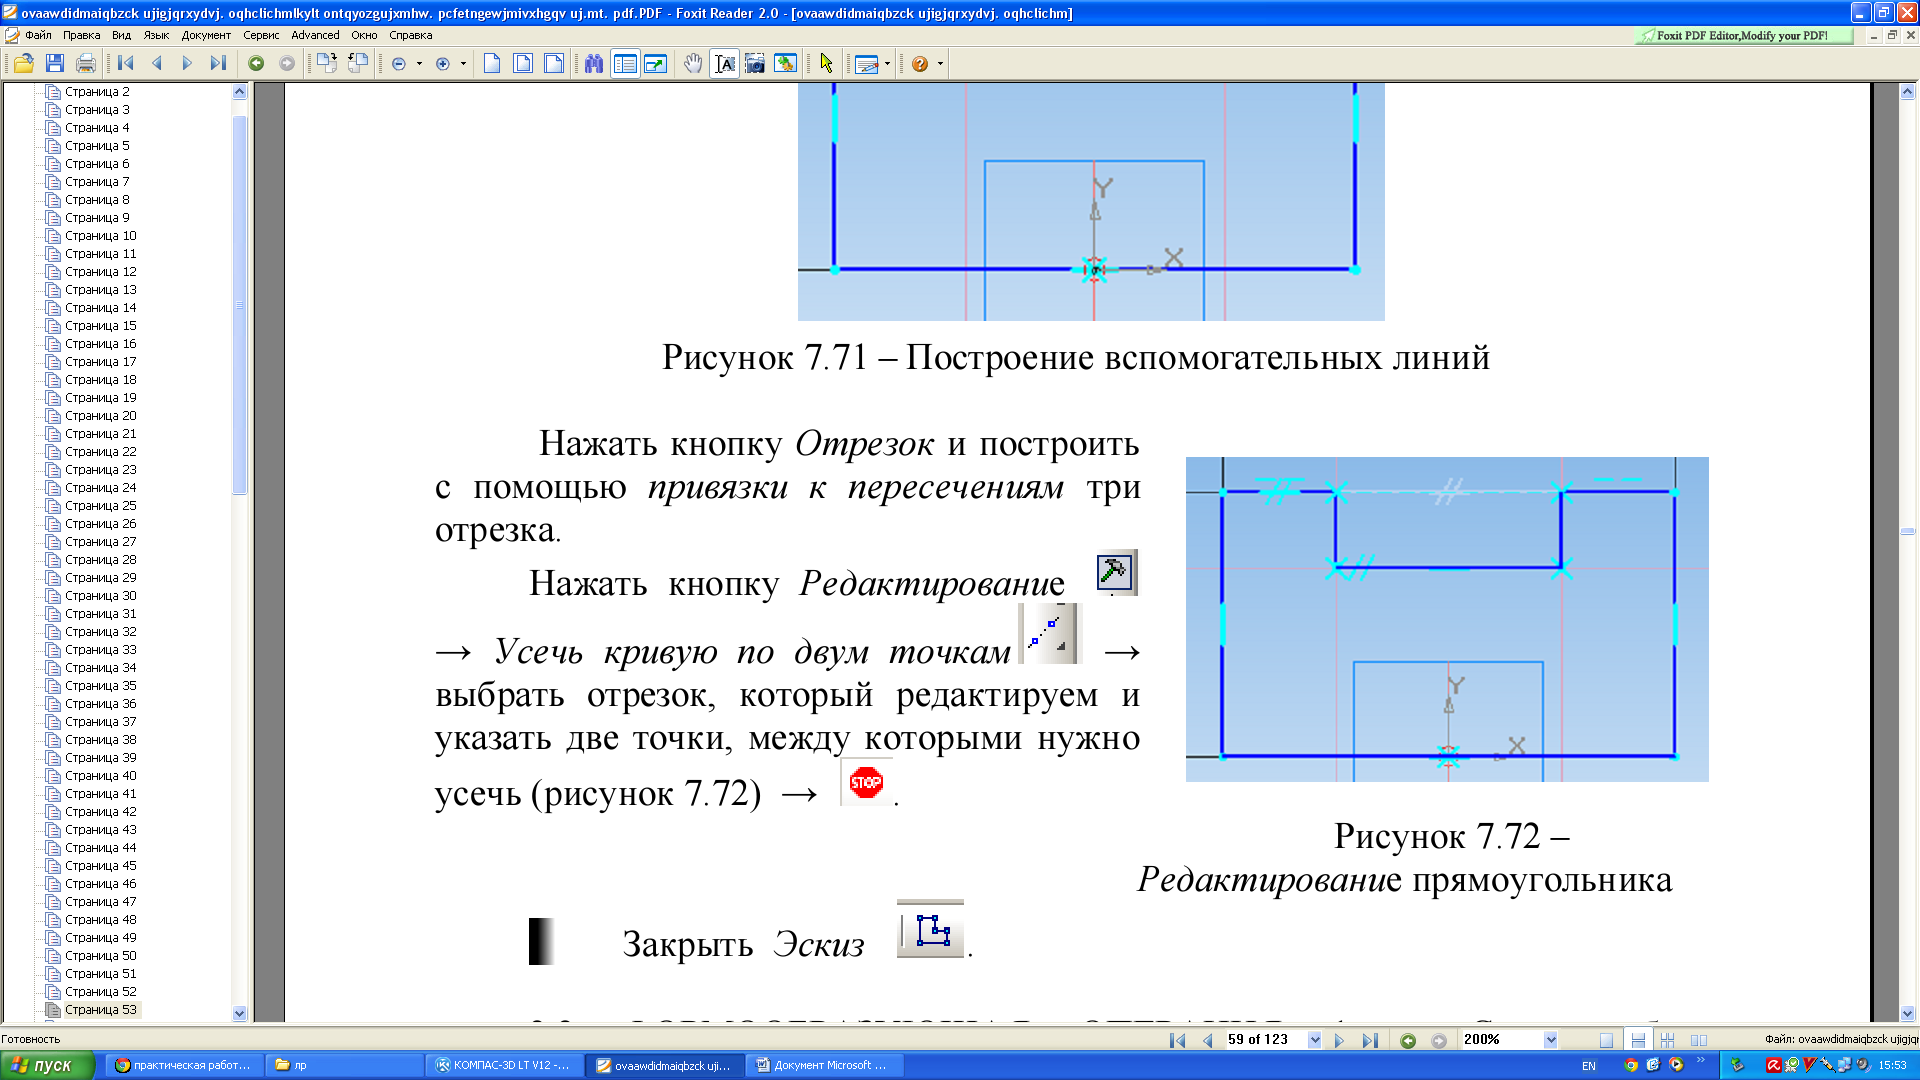The width and height of the screenshot is (1920, 1080).
Task: Set view to Fit Width icon
Action: pyautogui.click(x=554, y=63)
